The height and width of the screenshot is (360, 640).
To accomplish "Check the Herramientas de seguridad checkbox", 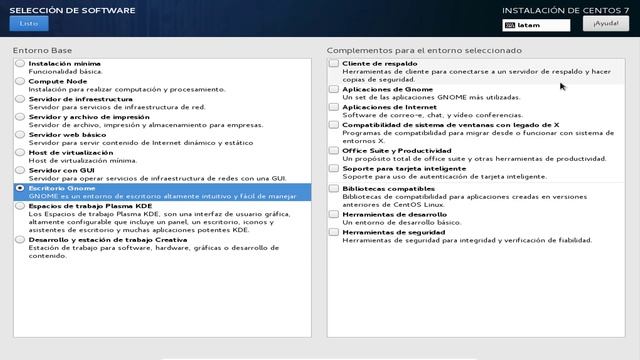I will 334,232.
